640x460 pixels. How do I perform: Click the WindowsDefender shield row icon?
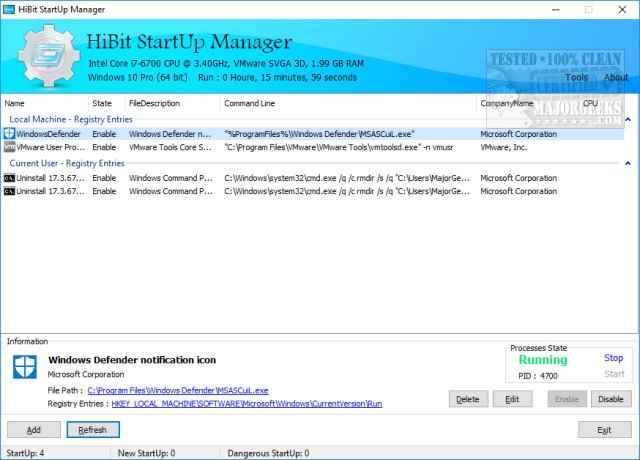click(x=9, y=133)
